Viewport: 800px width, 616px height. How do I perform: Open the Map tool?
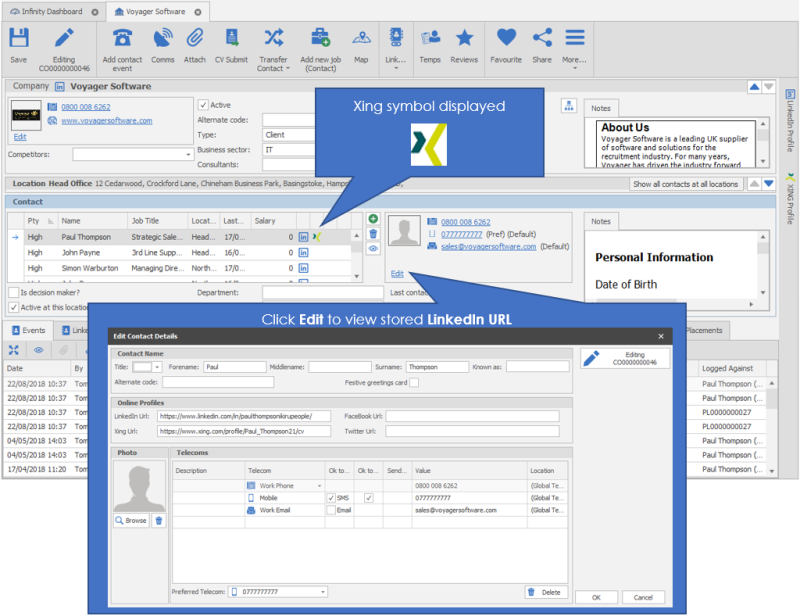coord(361,42)
